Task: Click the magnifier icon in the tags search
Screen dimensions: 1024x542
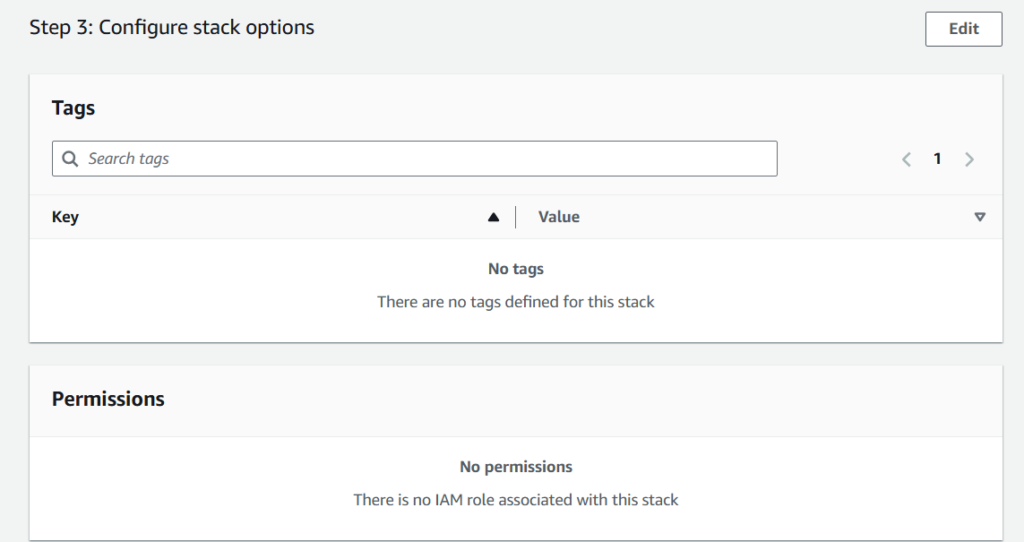Action: [70, 159]
